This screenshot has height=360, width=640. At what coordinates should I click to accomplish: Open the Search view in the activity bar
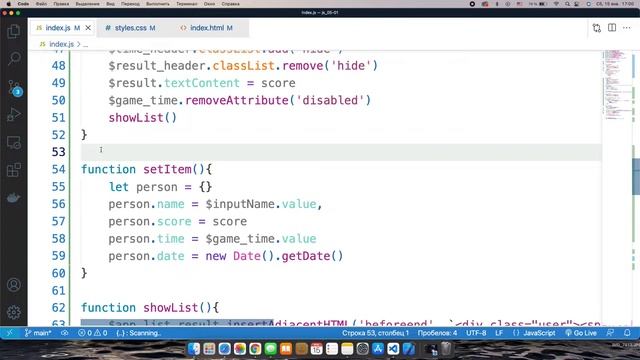[13, 58]
